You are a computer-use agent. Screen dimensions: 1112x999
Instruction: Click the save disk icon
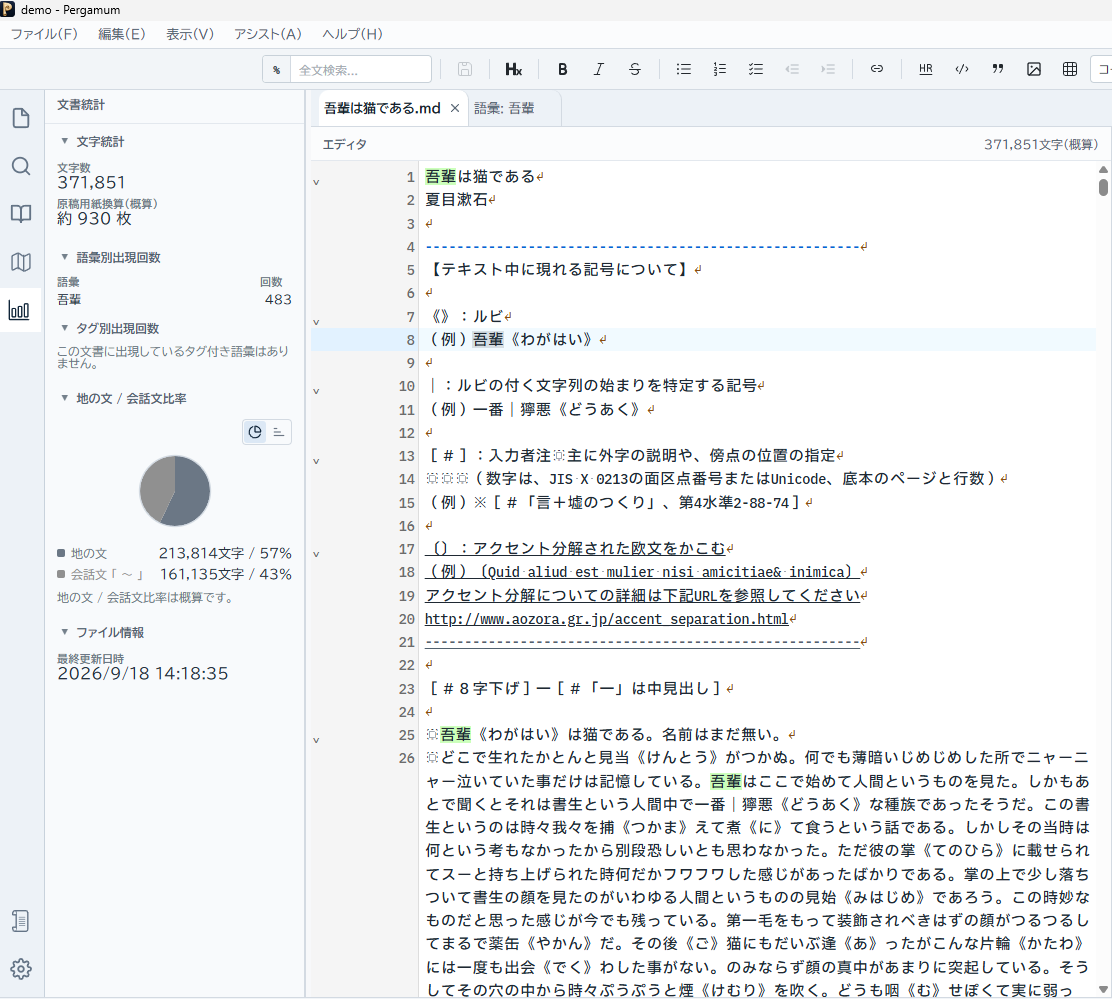click(x=465, y=69)
